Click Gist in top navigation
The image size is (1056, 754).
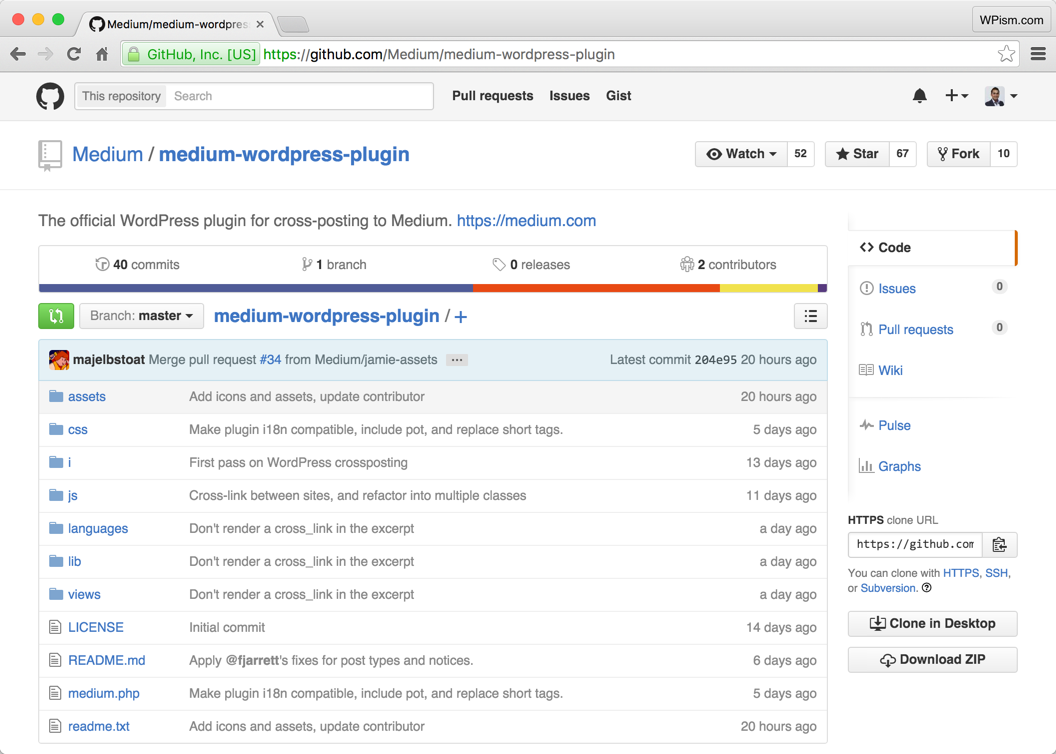pyautogui.click(x=618, y=96)
